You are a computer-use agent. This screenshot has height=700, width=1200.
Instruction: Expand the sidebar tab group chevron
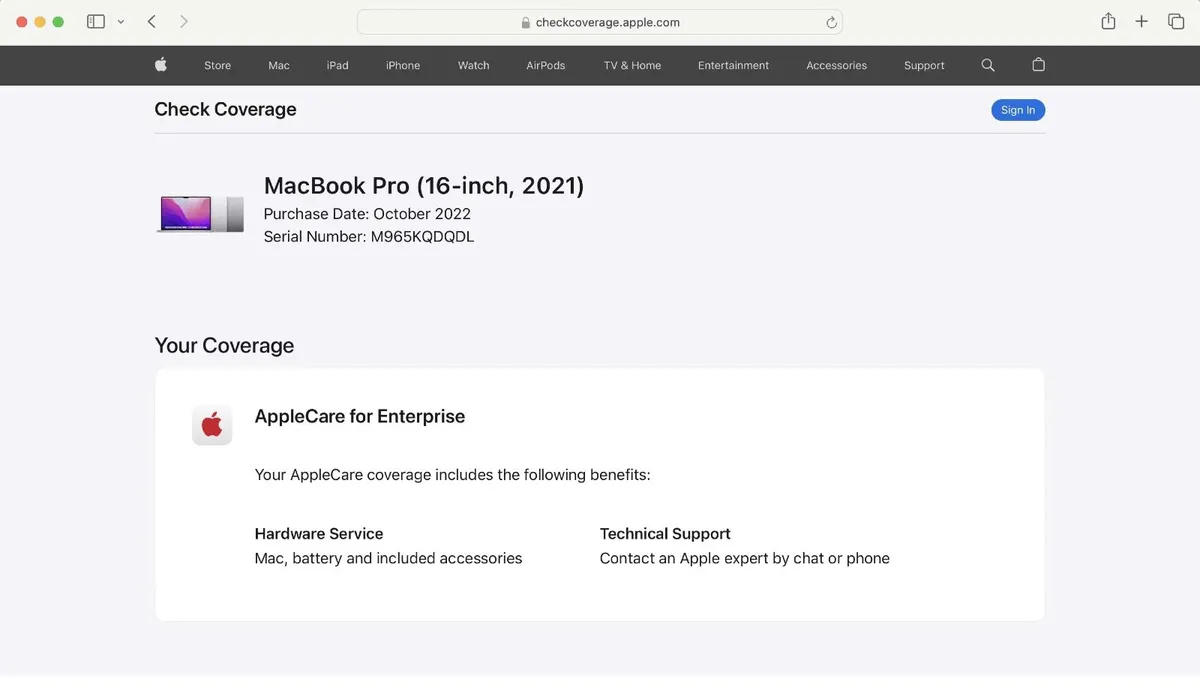pos(121,21)
